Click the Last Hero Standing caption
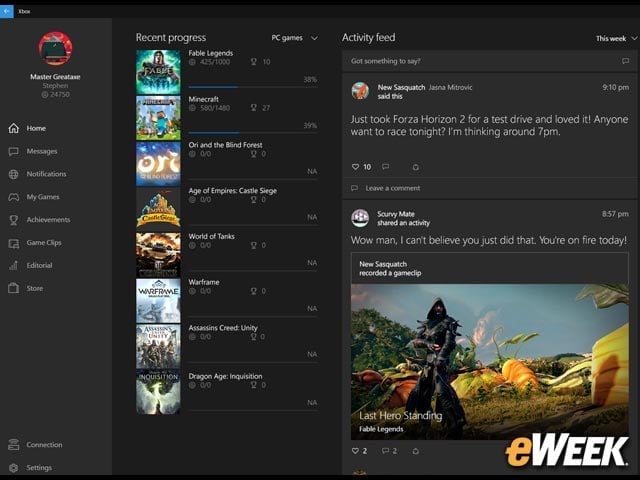The width and height of the screenshot is (640, 480). 400,416
